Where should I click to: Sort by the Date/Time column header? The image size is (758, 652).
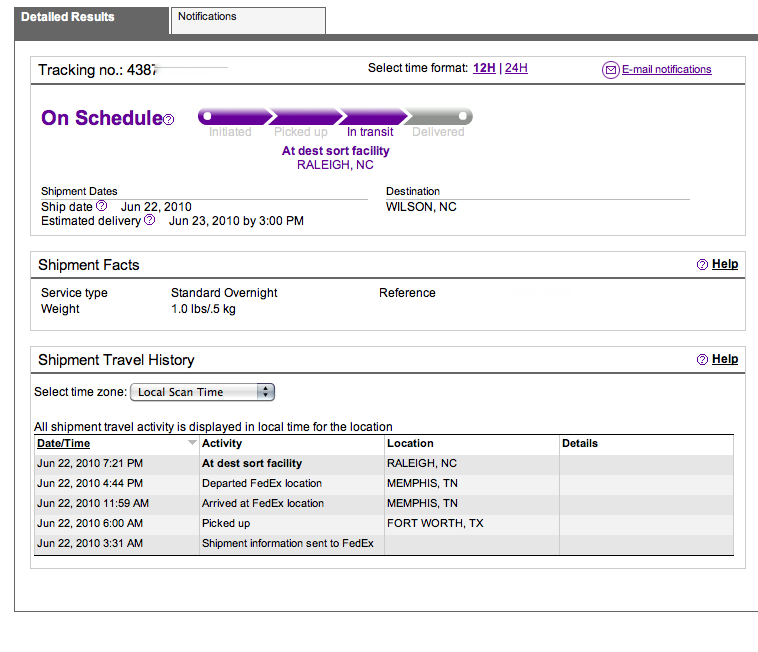[x=63, y=443]
